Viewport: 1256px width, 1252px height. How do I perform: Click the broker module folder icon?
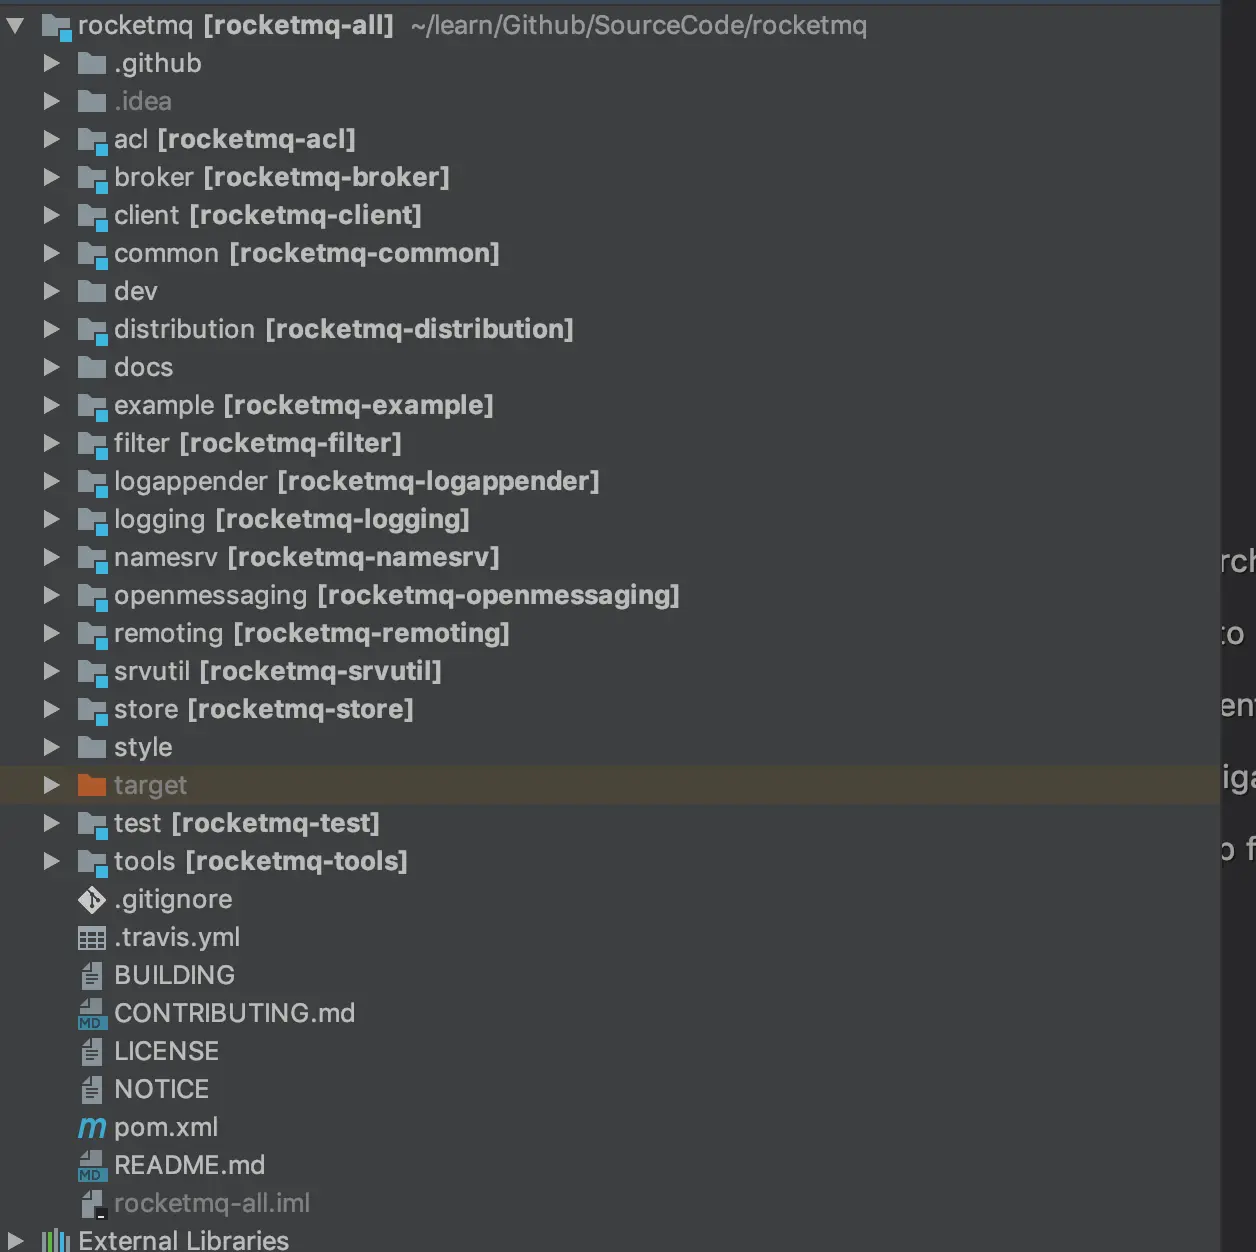tap(93, 179)
